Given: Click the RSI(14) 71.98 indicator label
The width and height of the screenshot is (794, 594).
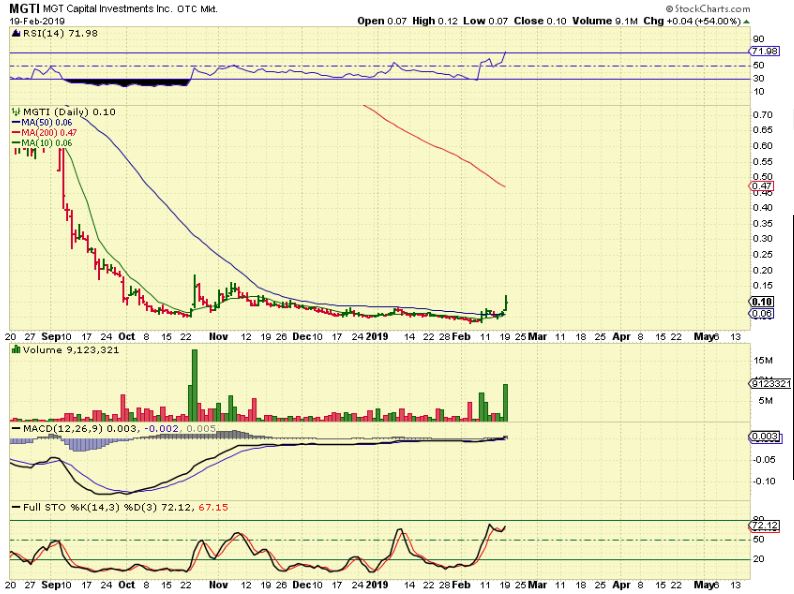Looking at the screenshot, I should (x=60, y=33).
